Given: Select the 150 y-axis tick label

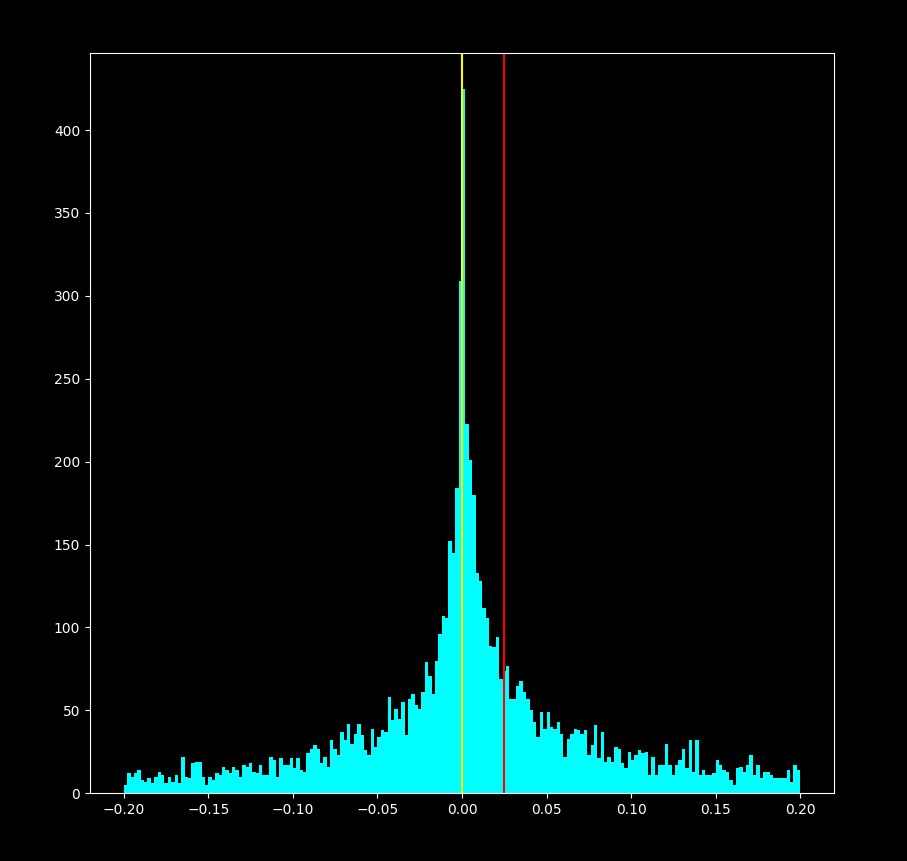Looking at the screenshot, I should (69, 545).
